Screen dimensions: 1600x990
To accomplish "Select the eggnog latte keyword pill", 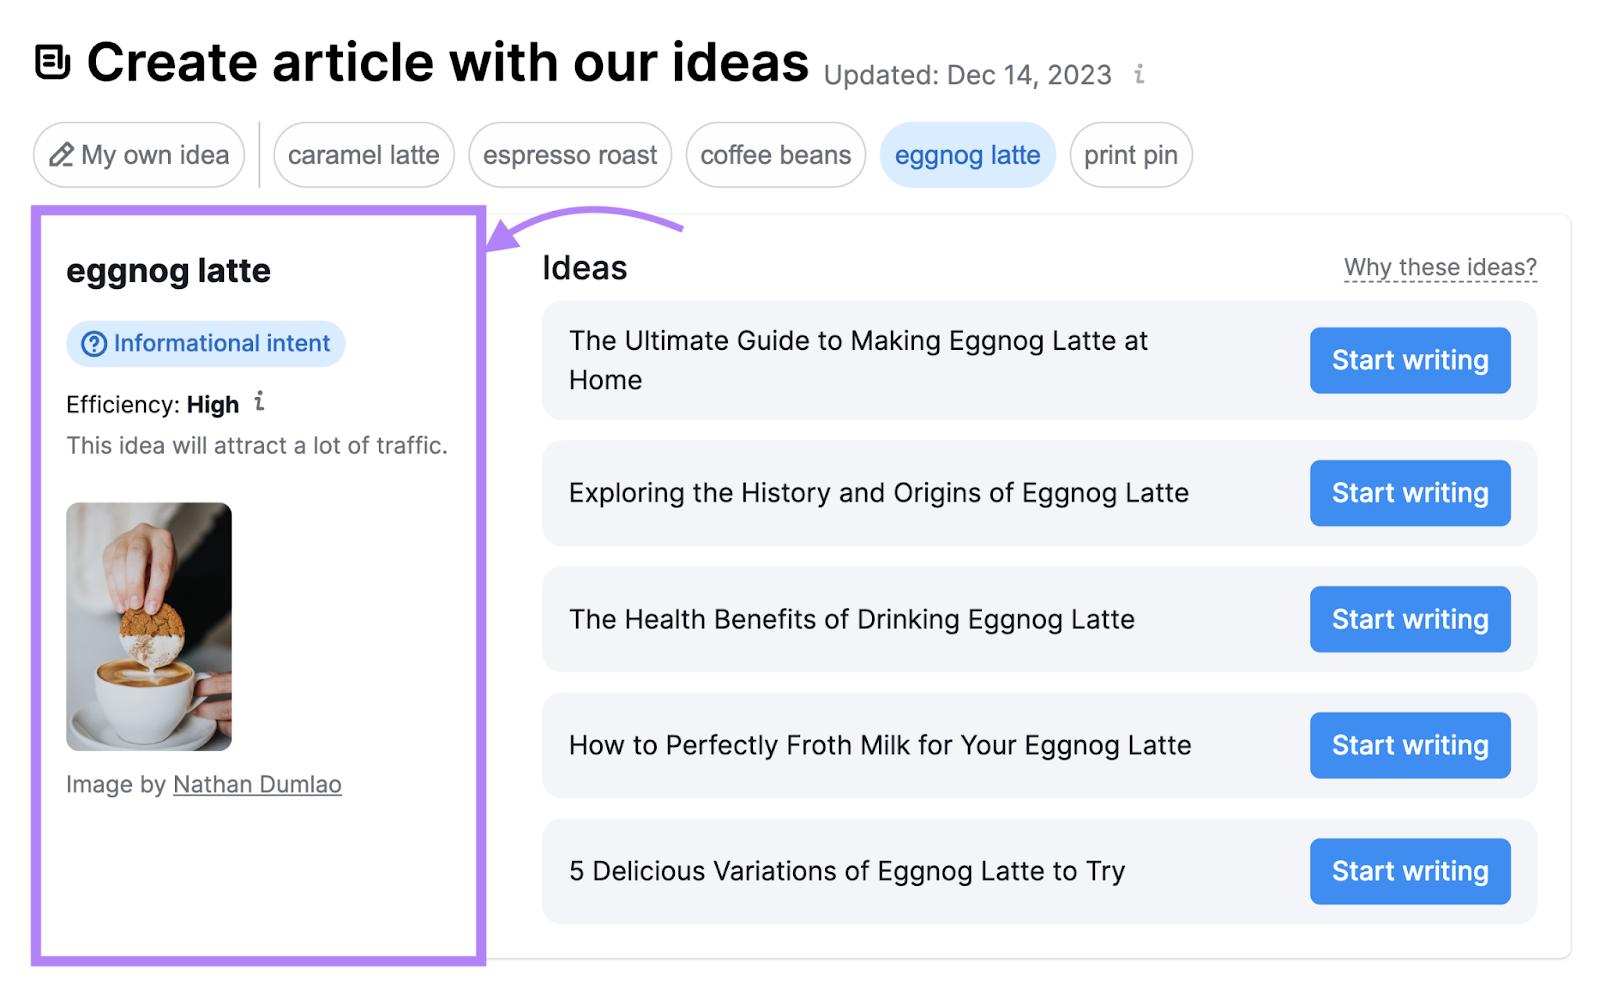I will 966,155.
